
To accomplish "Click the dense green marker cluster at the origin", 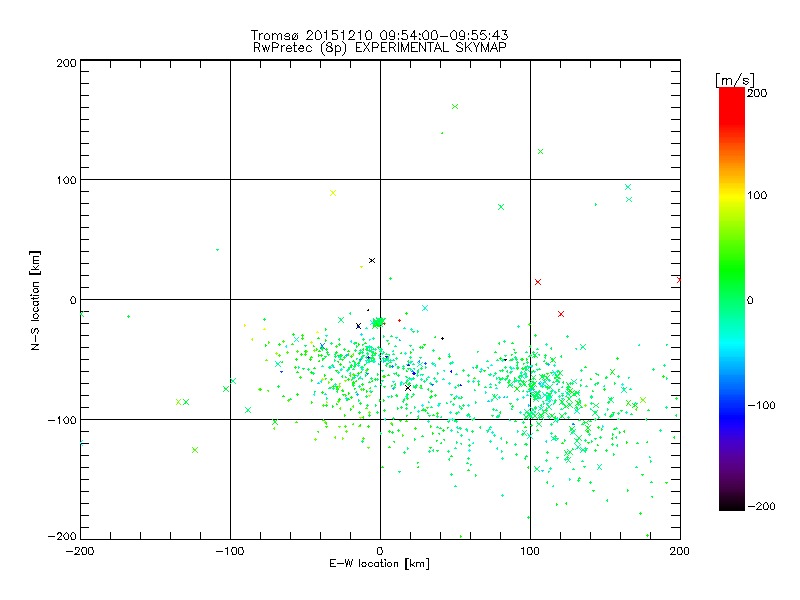I will pos(378,322).
